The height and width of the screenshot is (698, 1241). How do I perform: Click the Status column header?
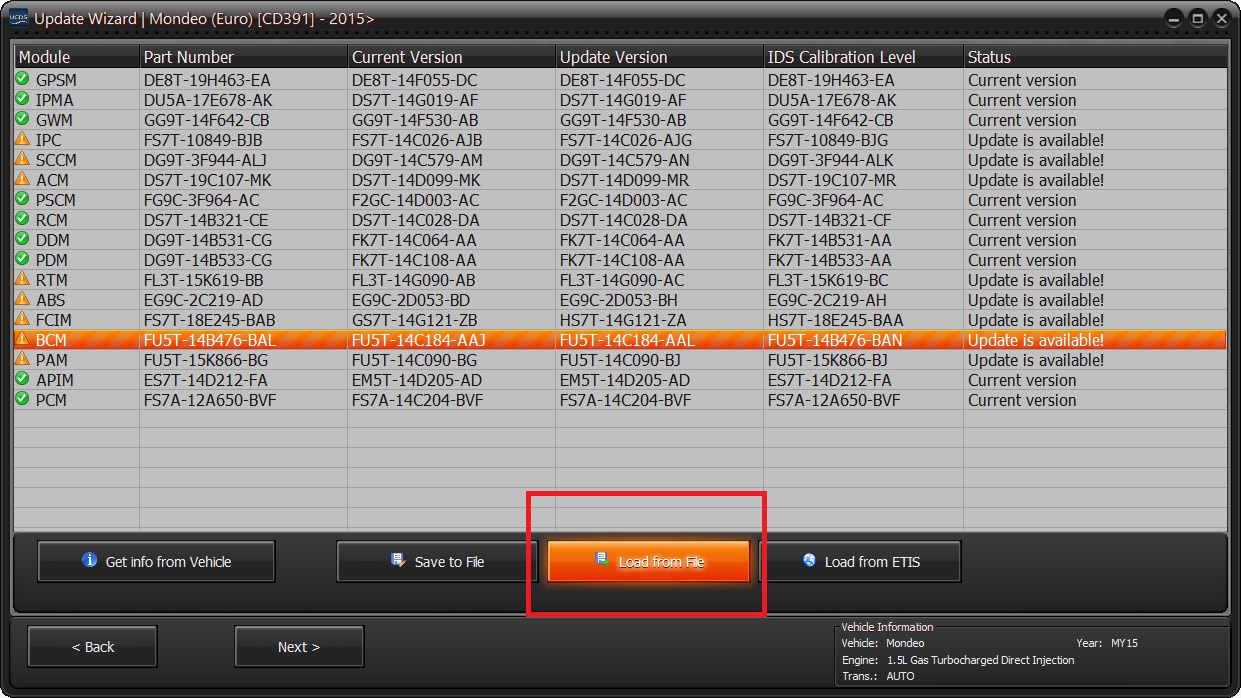[x=1094, y=57]
